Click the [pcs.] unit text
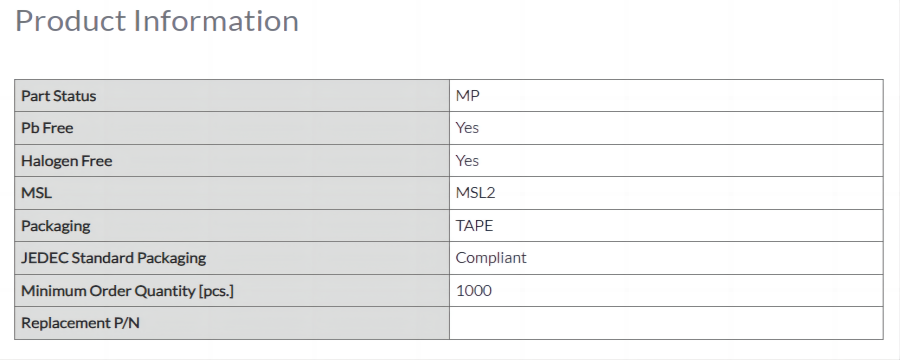900x360 pixels. point(216,291)
